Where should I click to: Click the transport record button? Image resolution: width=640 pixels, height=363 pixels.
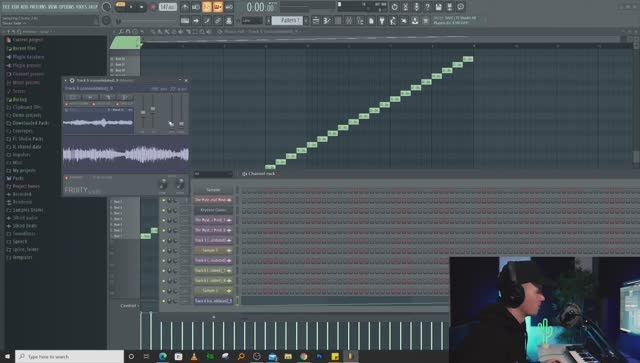[153, 7]
